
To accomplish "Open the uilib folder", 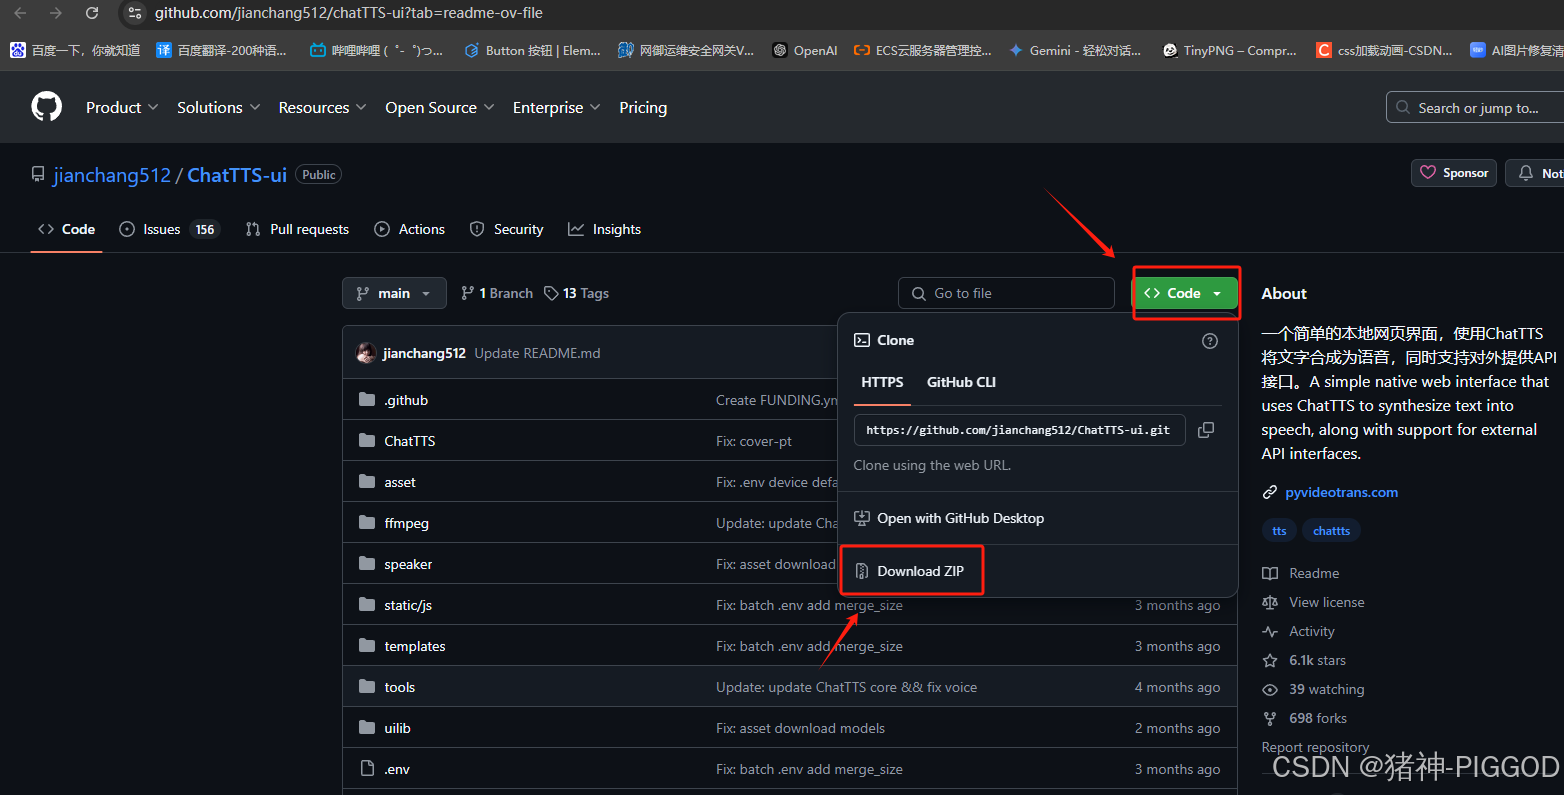I will (x=397, y=728).
